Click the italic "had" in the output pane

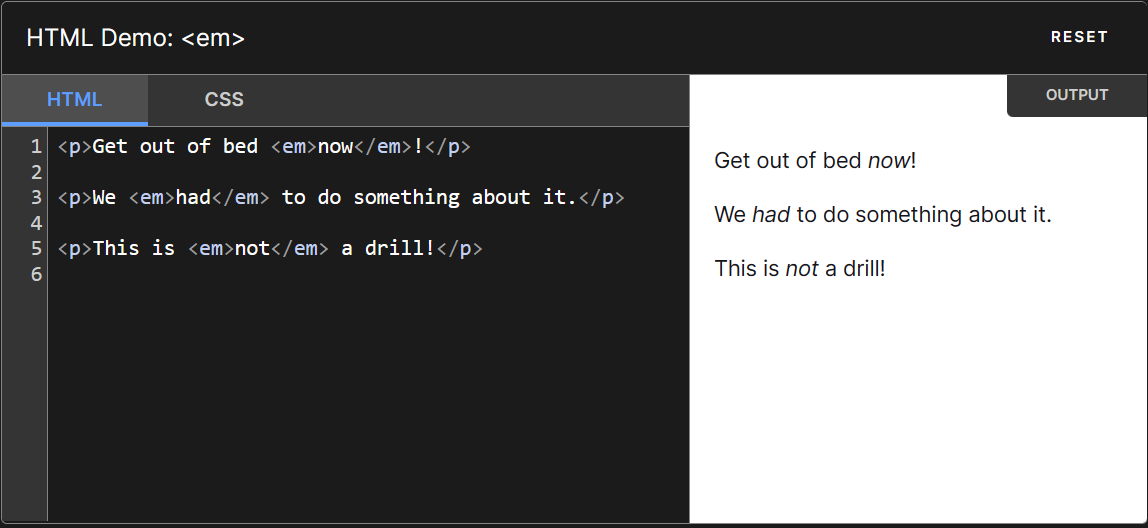(x=771, y=215)
